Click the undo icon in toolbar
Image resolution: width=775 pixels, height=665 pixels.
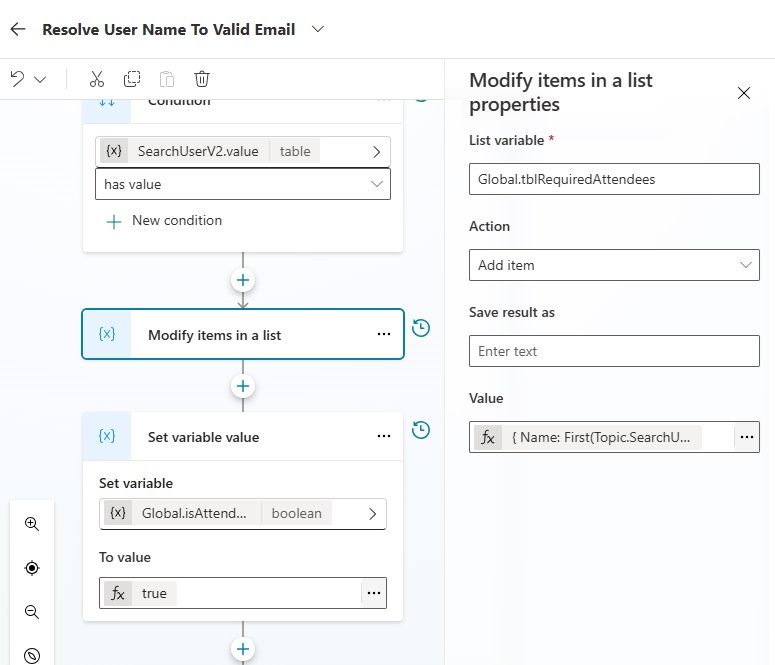click(x=17, y=79)
